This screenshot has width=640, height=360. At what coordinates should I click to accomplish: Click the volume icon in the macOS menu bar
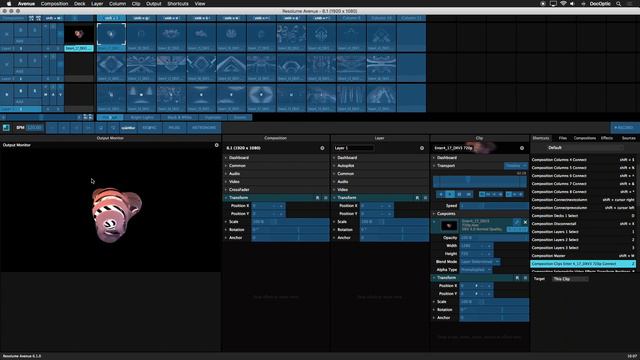[572, 4]
